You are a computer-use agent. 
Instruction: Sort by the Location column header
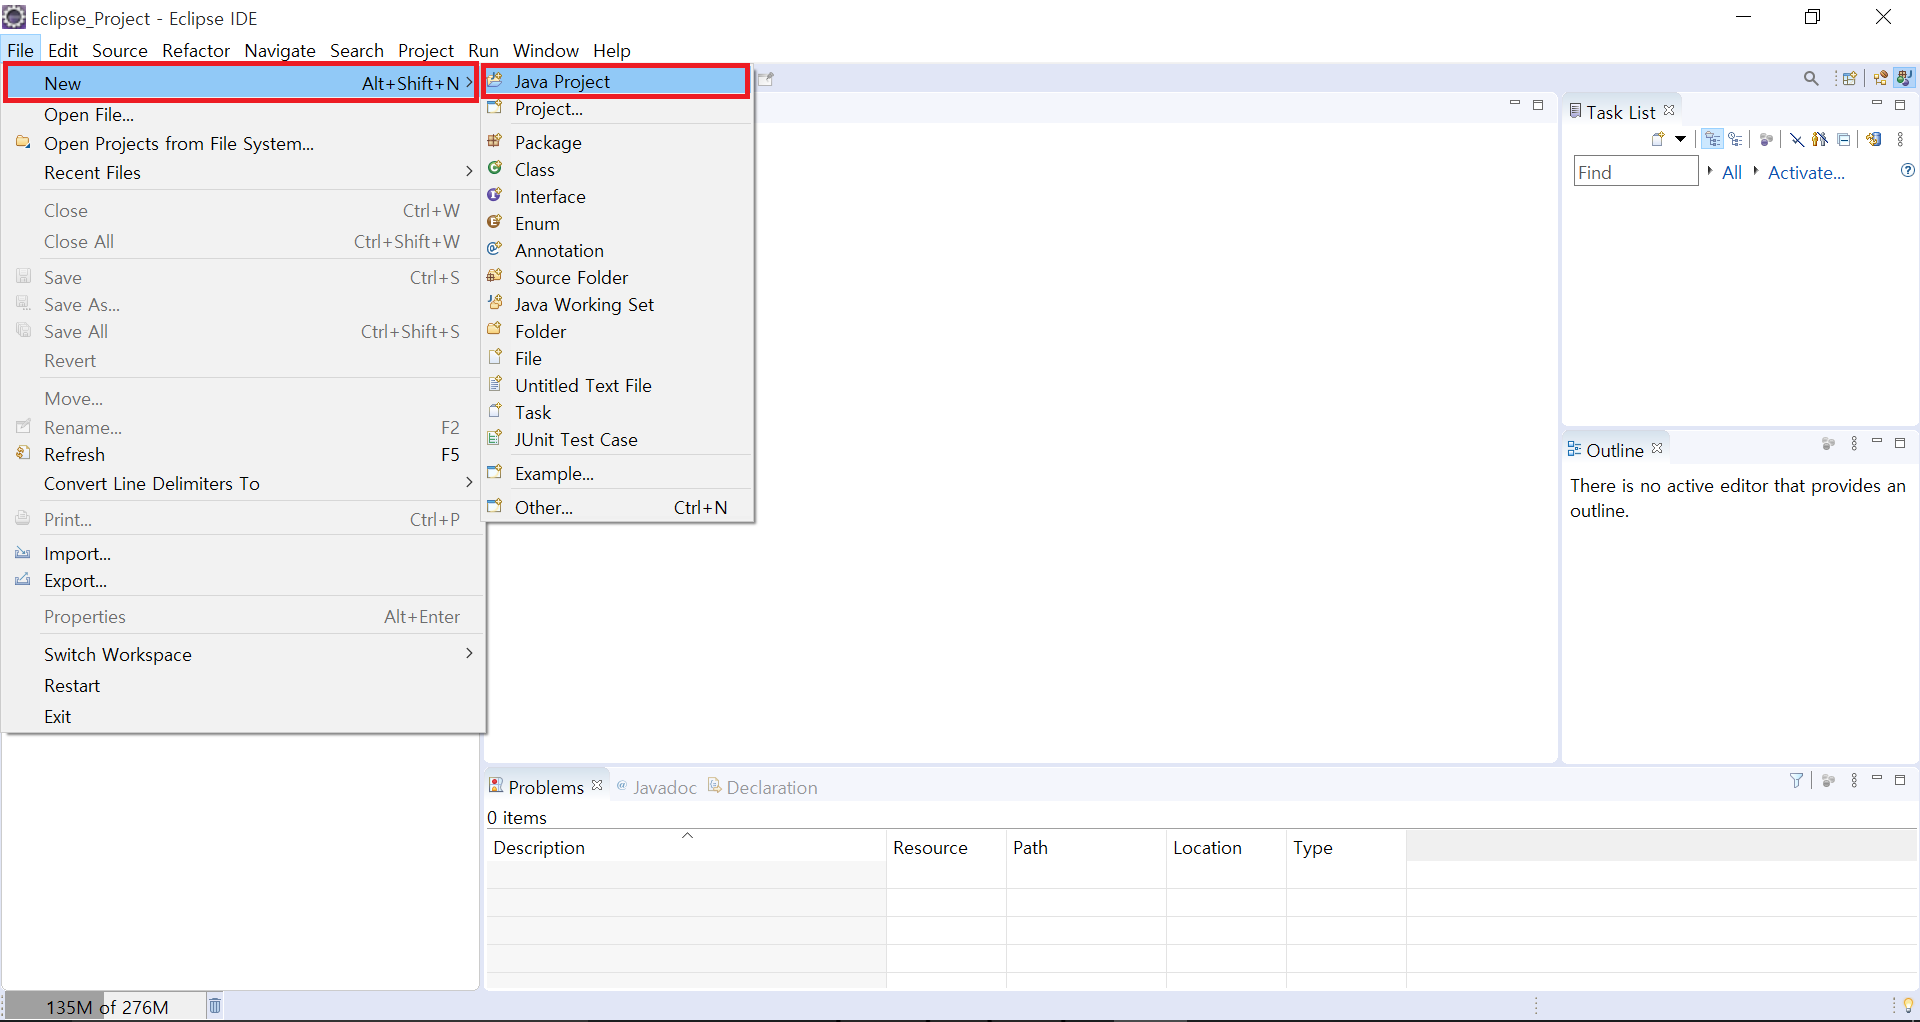click(x=1226, y=847)
